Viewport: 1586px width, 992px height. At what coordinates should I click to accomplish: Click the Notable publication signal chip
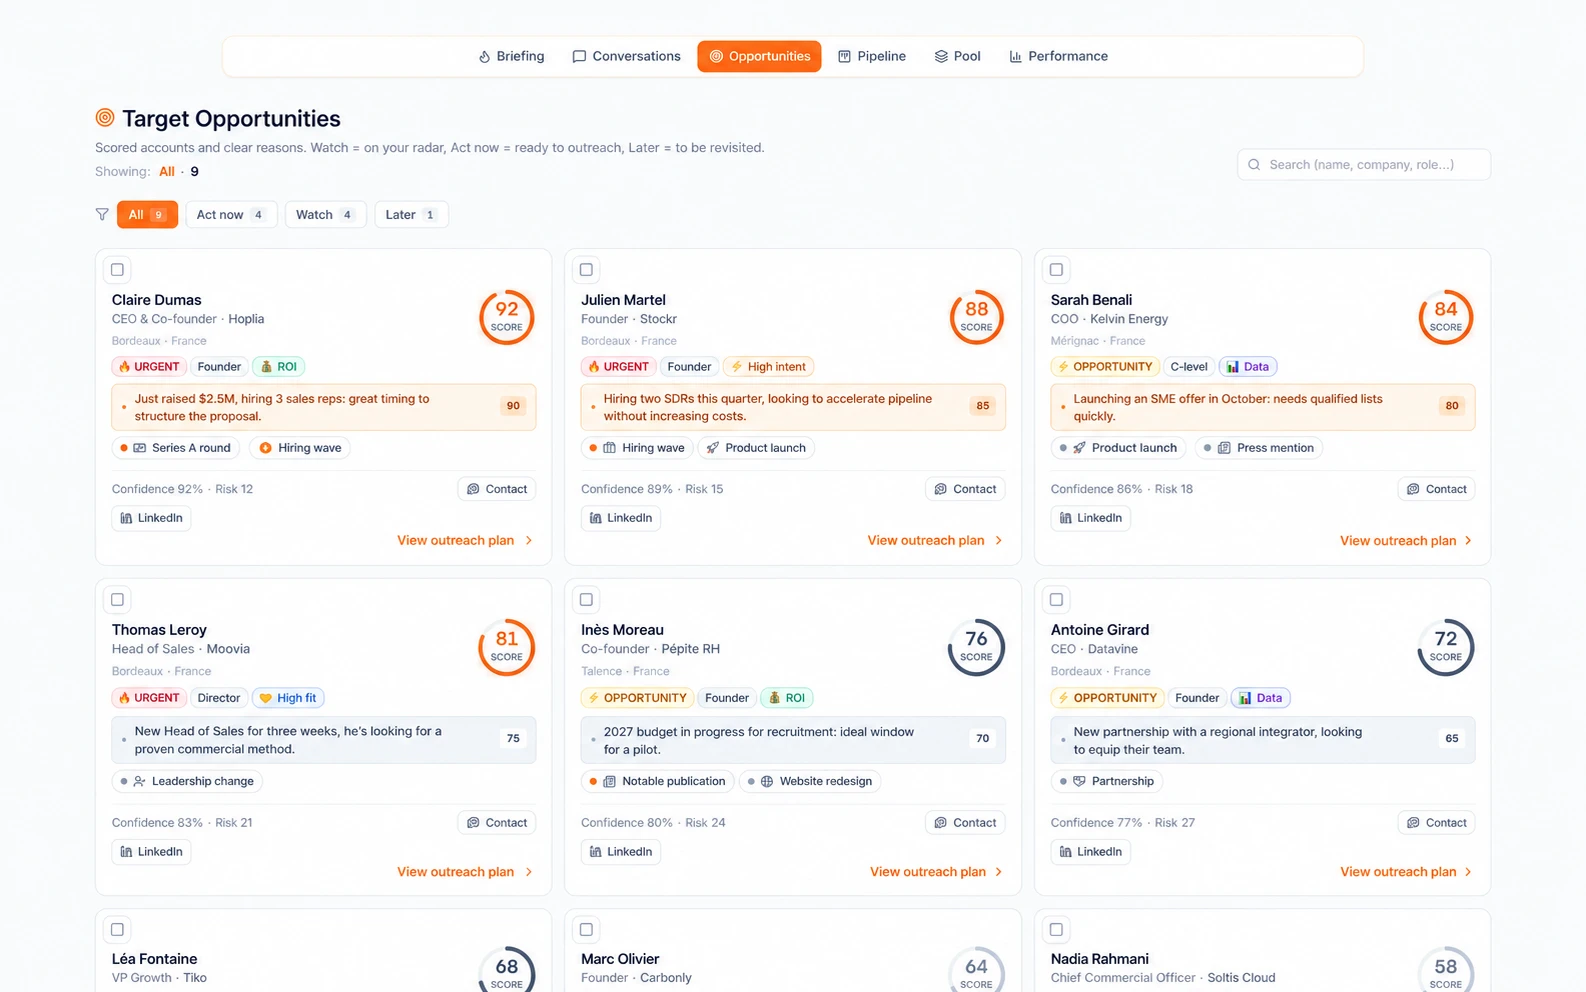[658, 781]
